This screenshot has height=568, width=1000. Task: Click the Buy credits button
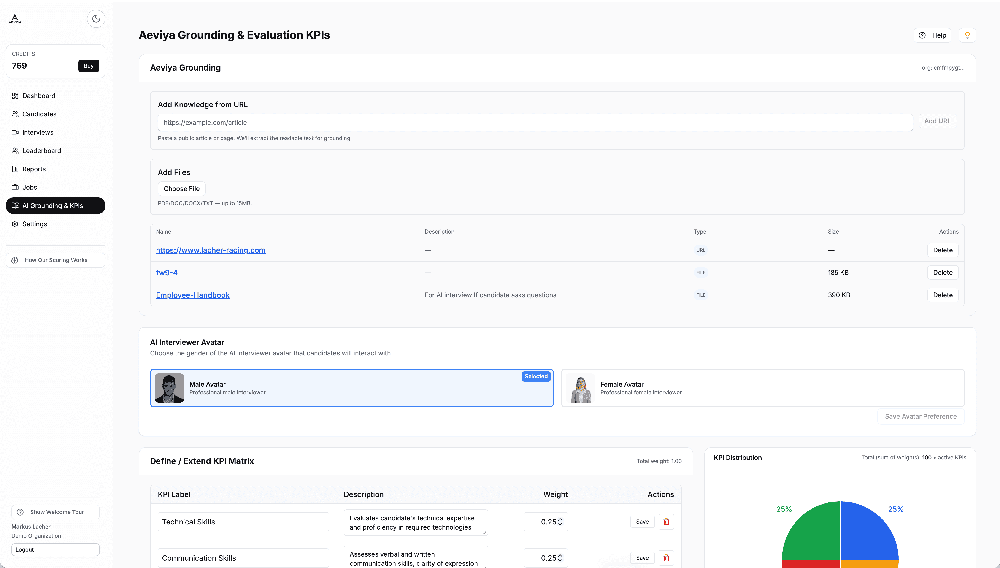point(88,66)
